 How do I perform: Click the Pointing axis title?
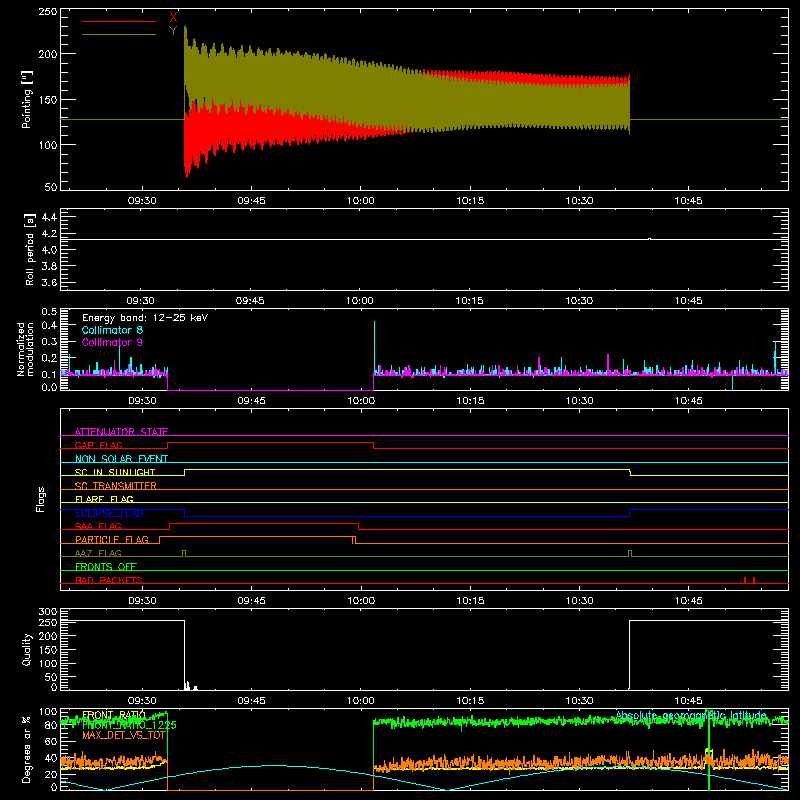click(x=27, y=99)
